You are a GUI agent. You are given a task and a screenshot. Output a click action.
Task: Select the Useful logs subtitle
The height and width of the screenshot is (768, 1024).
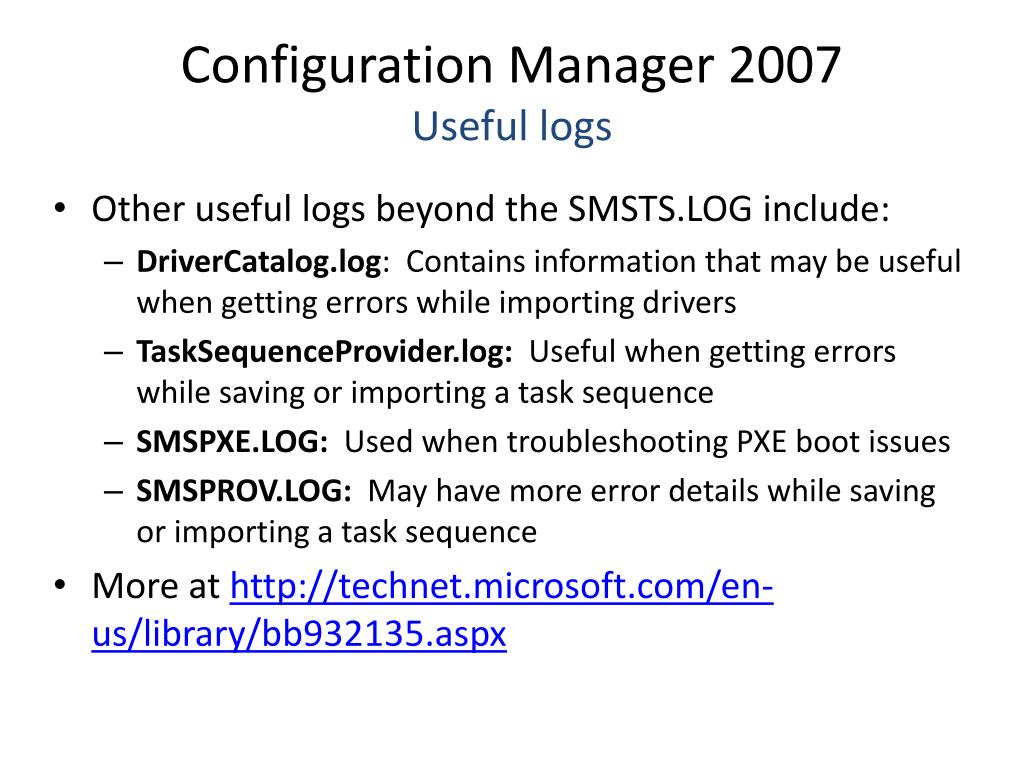512,127
